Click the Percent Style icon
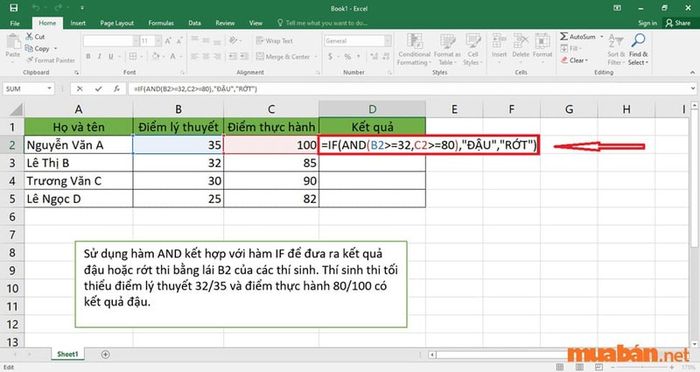This screenshot has width=700, height=372. coord(347,56)
